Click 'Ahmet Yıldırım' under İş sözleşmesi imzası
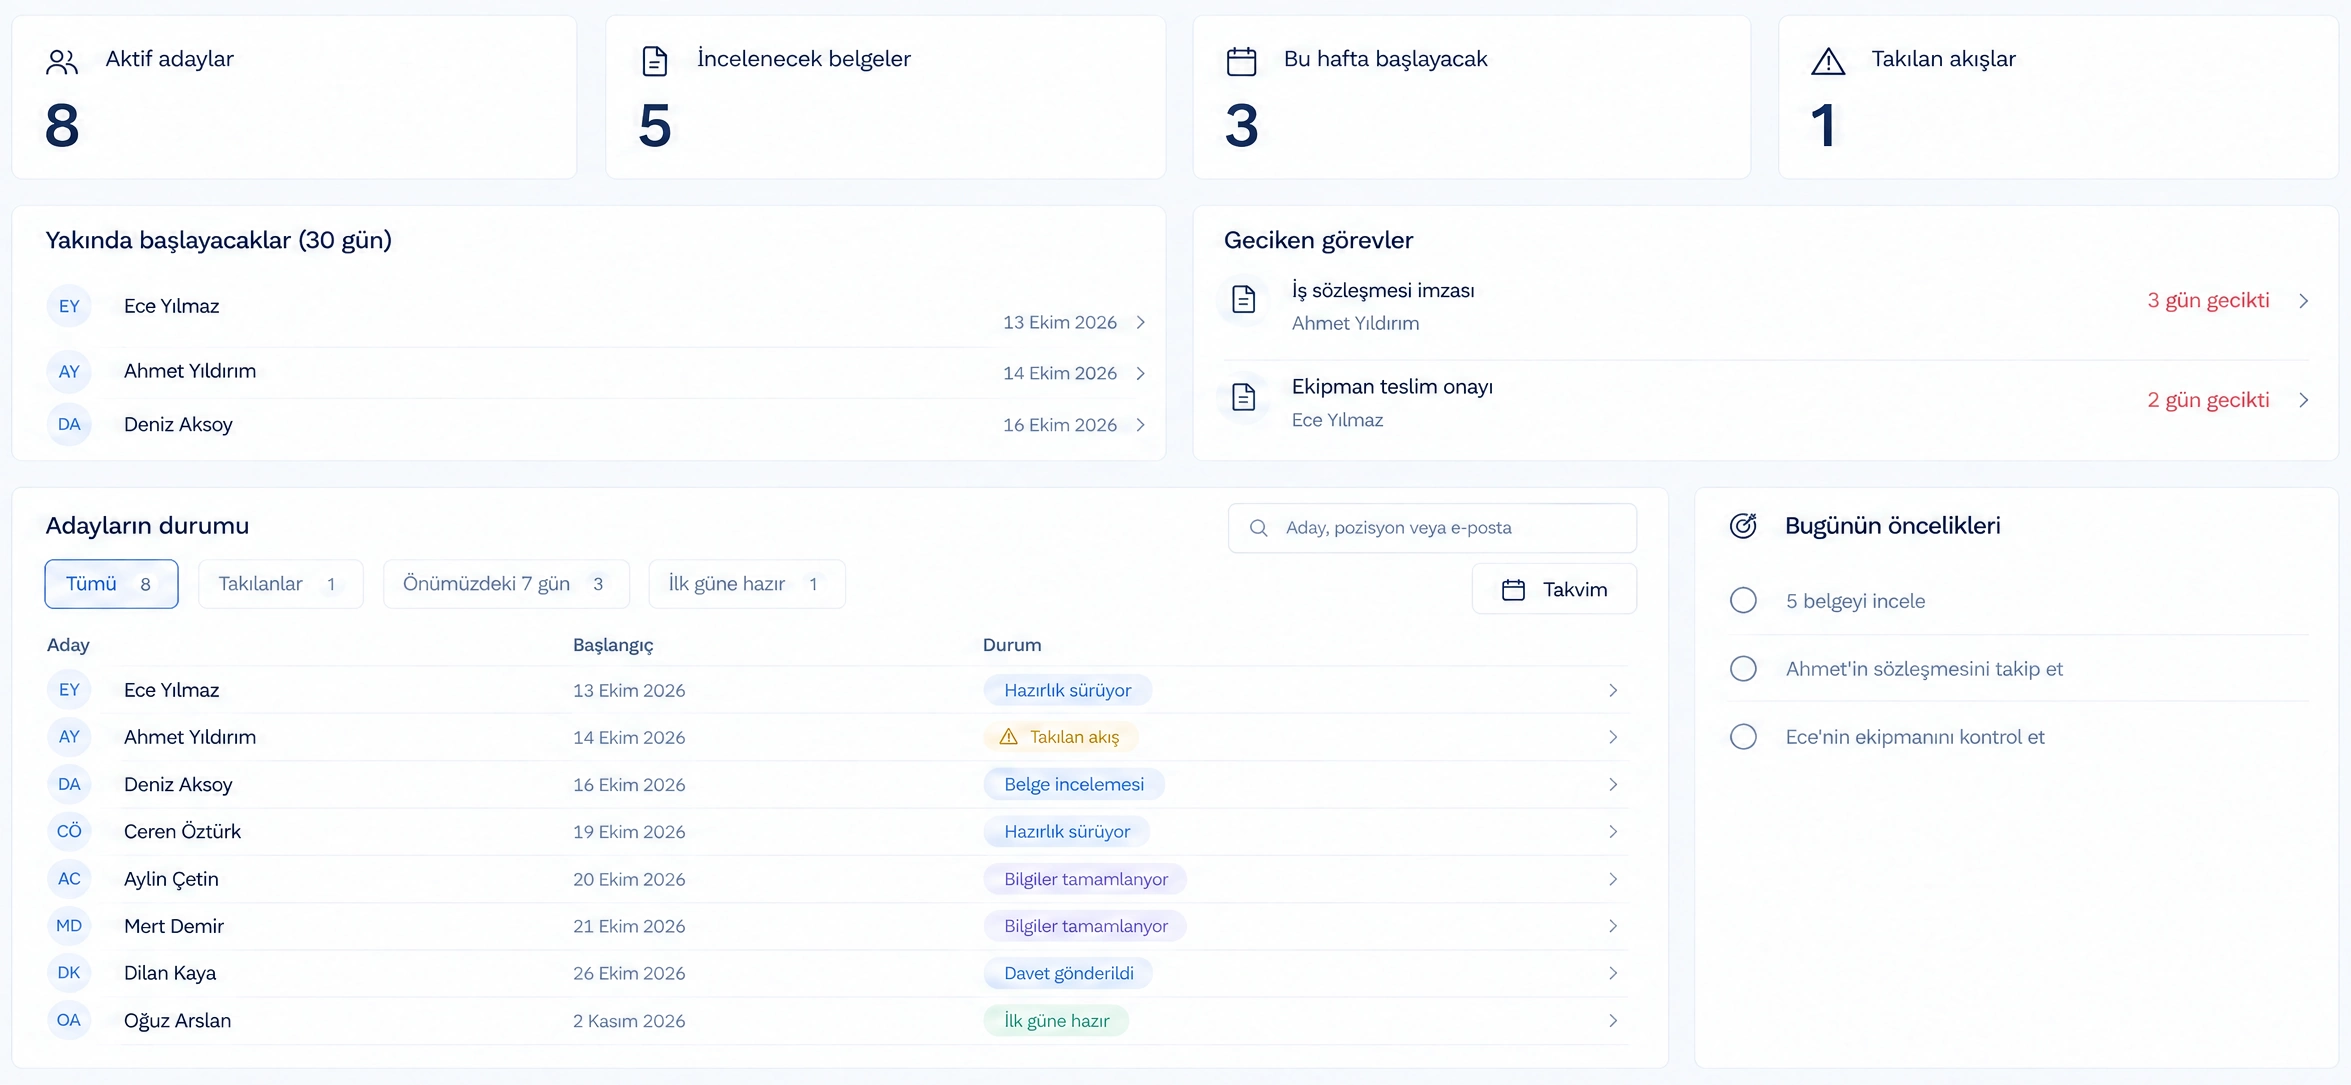 (1355, 323)
